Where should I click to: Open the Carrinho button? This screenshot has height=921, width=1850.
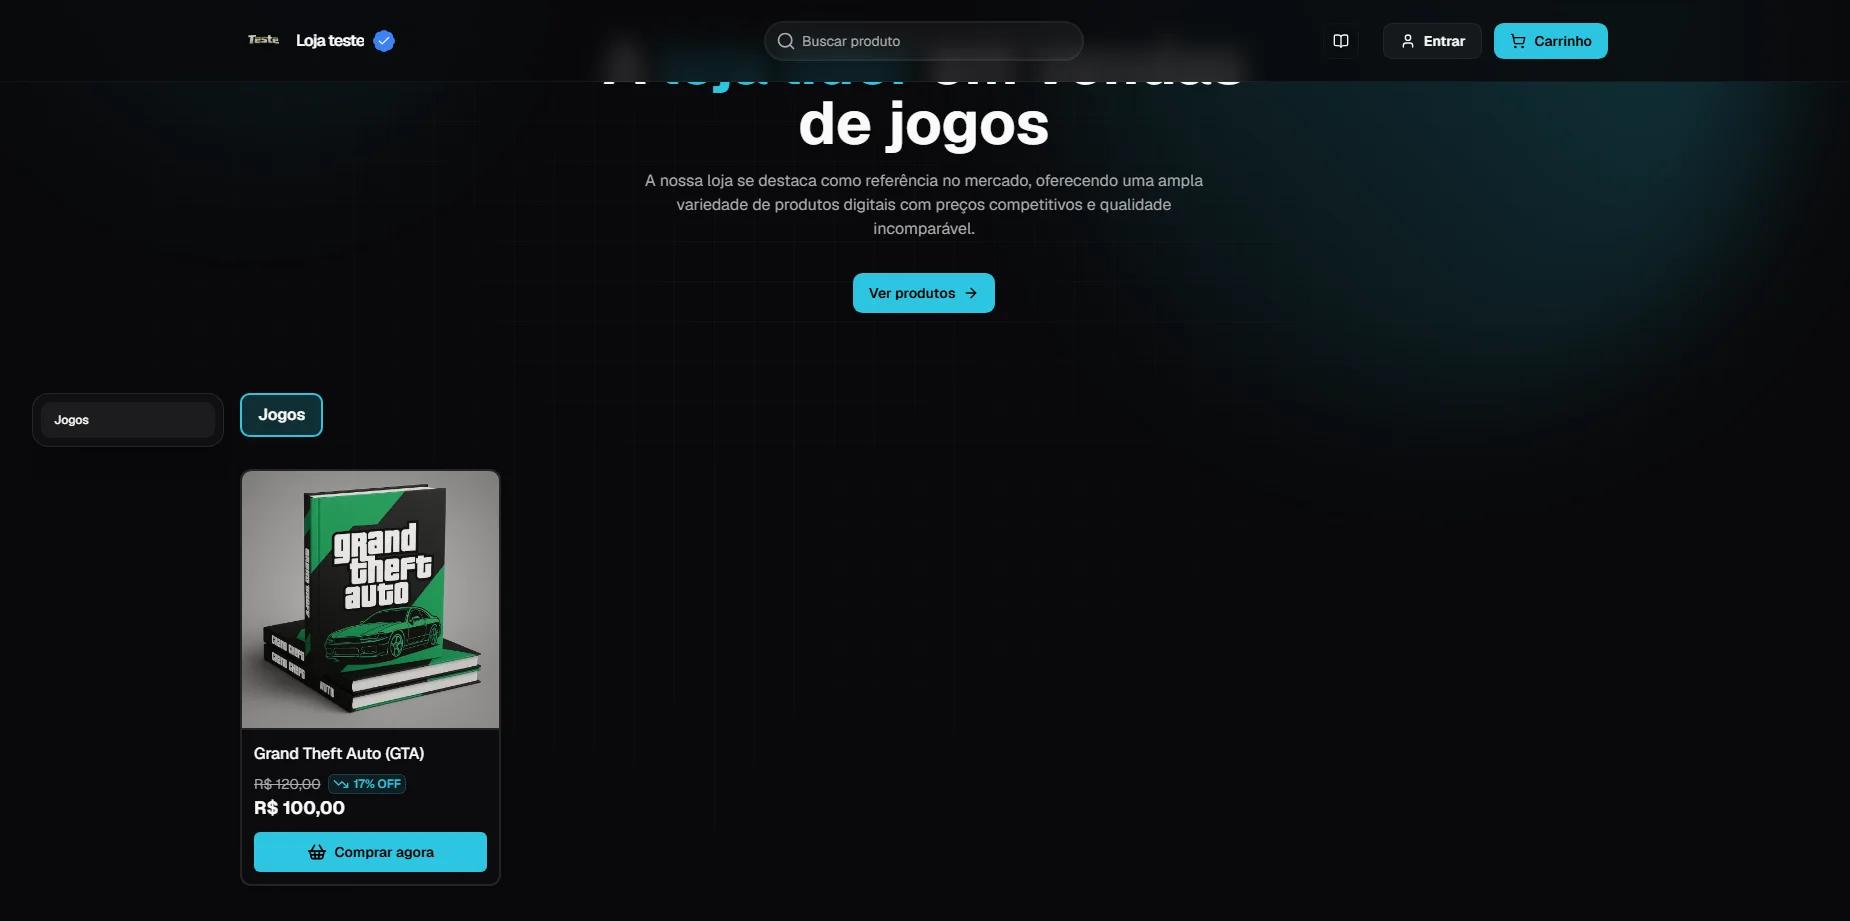click(x=1550, y=41)
